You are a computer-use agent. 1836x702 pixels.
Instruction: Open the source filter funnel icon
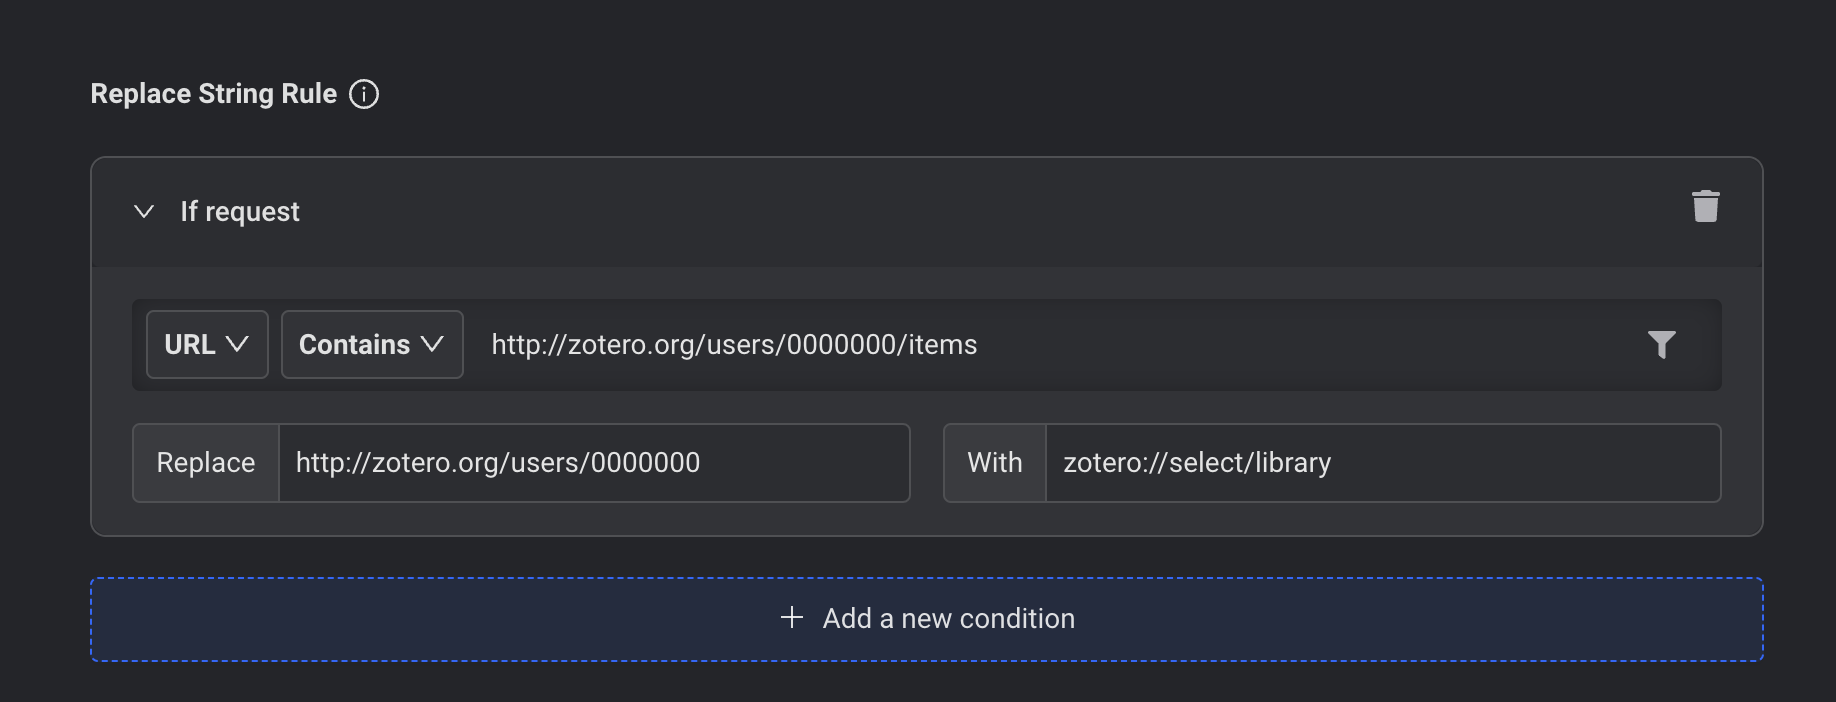tap(1661, 345)
